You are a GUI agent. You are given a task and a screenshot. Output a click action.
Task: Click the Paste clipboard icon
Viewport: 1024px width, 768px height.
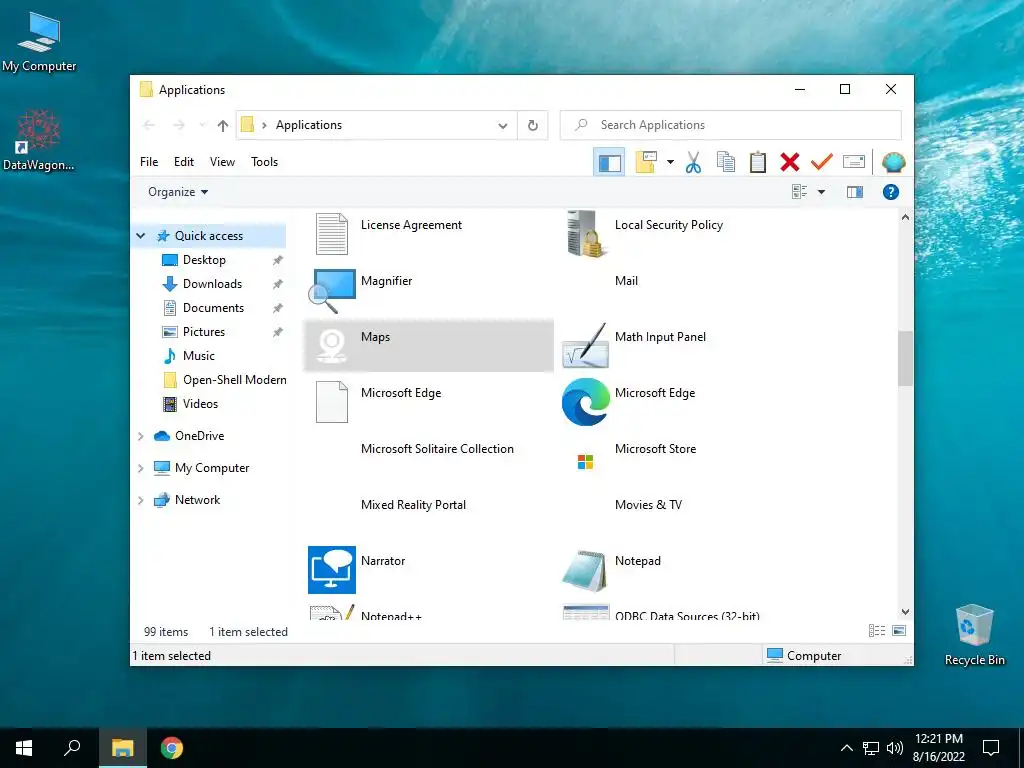pyautogui.click(x=758, y=162)
